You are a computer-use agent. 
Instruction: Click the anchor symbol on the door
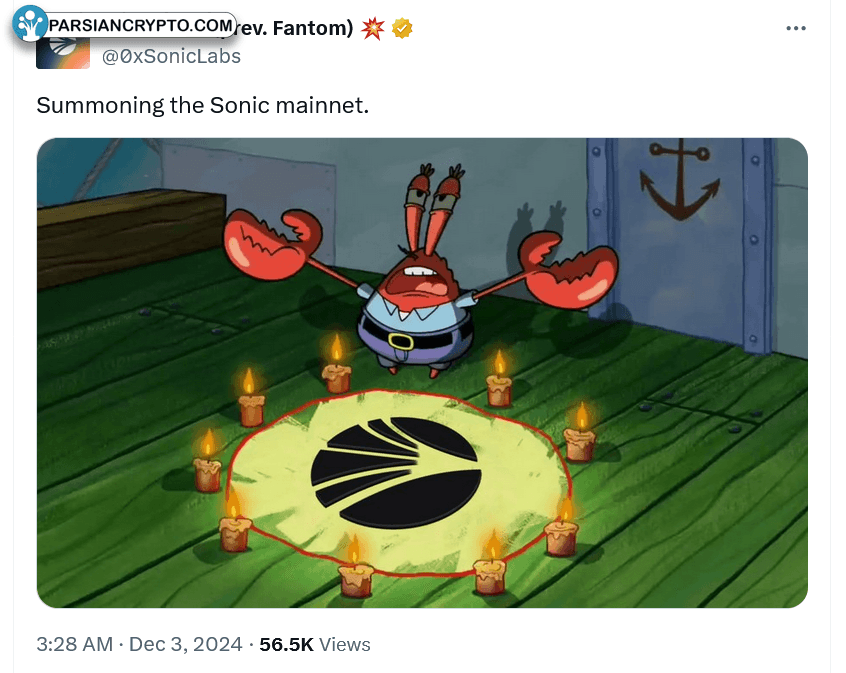click(680, 180)
